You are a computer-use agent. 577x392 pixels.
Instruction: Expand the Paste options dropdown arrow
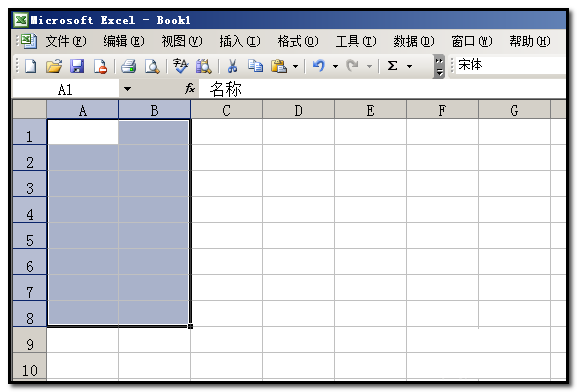tap(295, 67)
